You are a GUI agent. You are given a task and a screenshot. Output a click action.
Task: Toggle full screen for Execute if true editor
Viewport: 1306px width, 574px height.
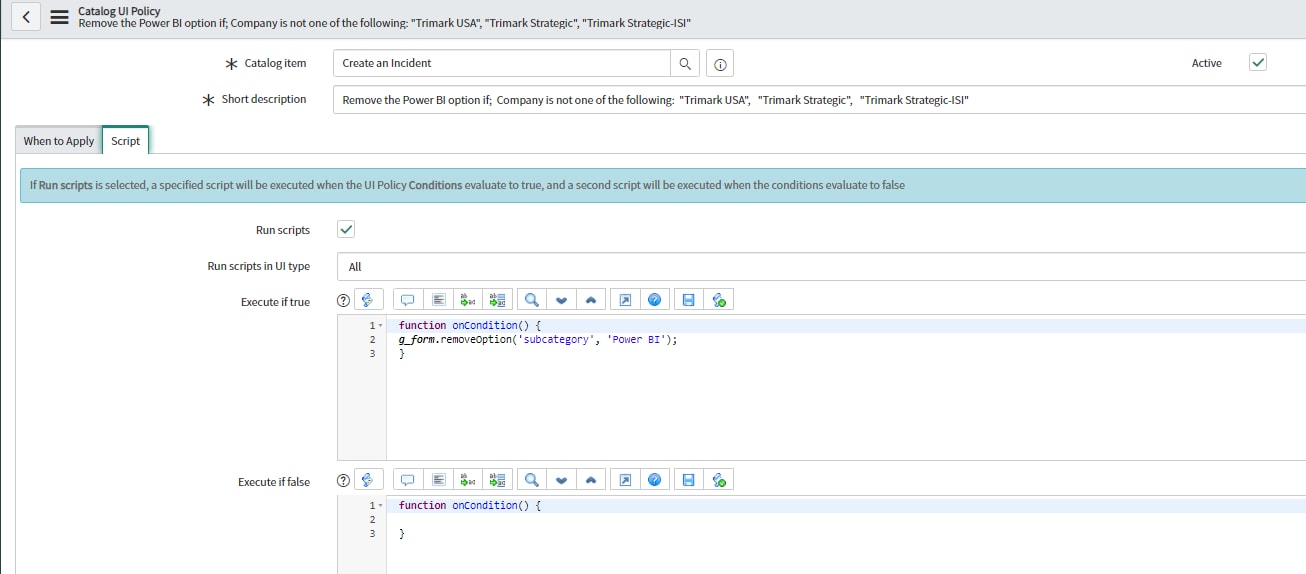625,300
